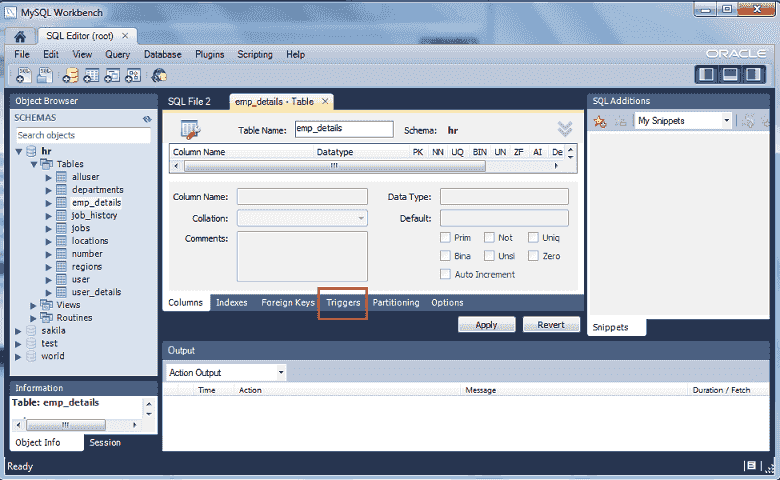
Task: Check the Prim (primary key) checkbox
Action: pos(445,237)
